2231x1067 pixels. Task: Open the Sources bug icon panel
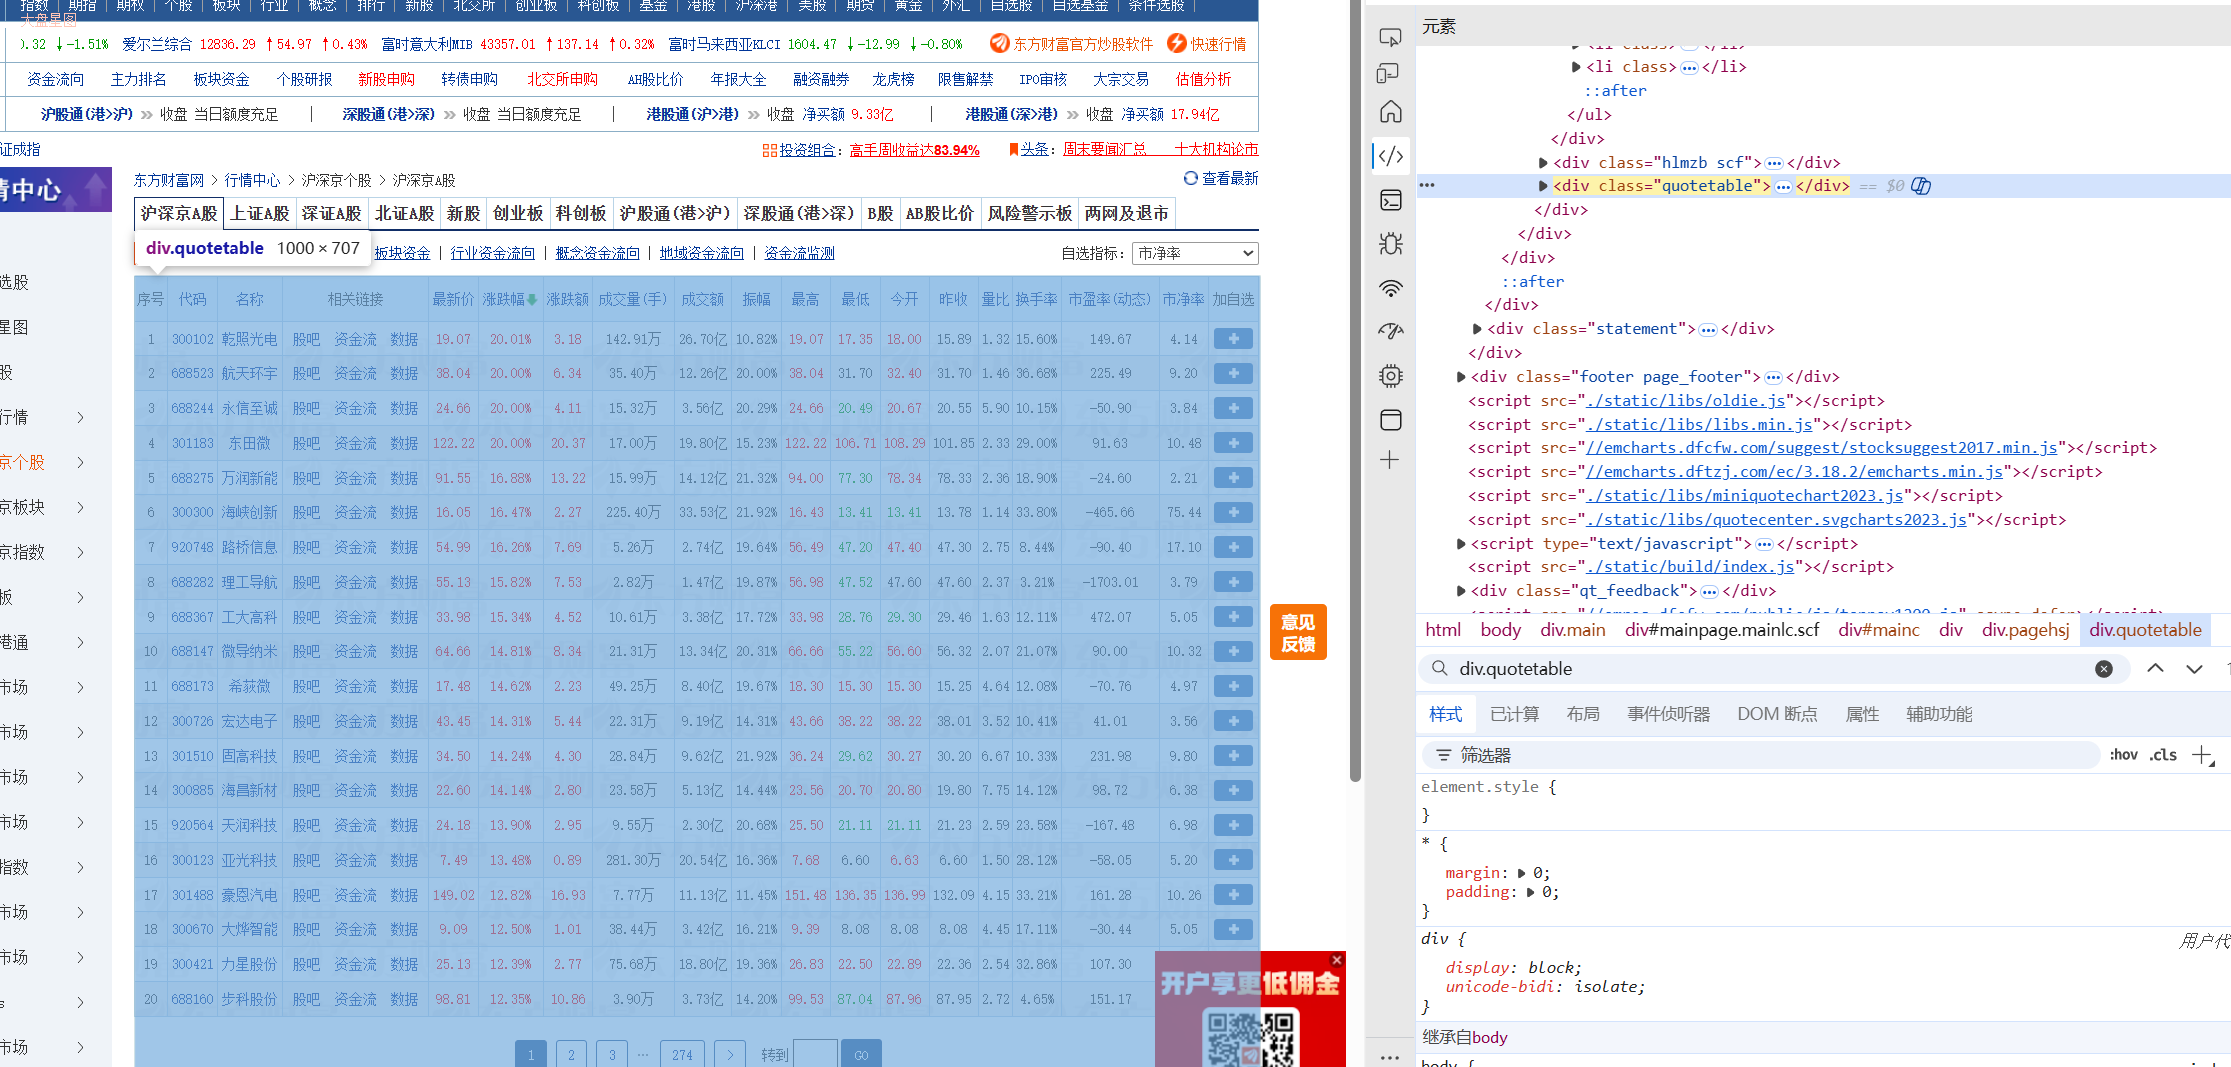(1390, 244)
